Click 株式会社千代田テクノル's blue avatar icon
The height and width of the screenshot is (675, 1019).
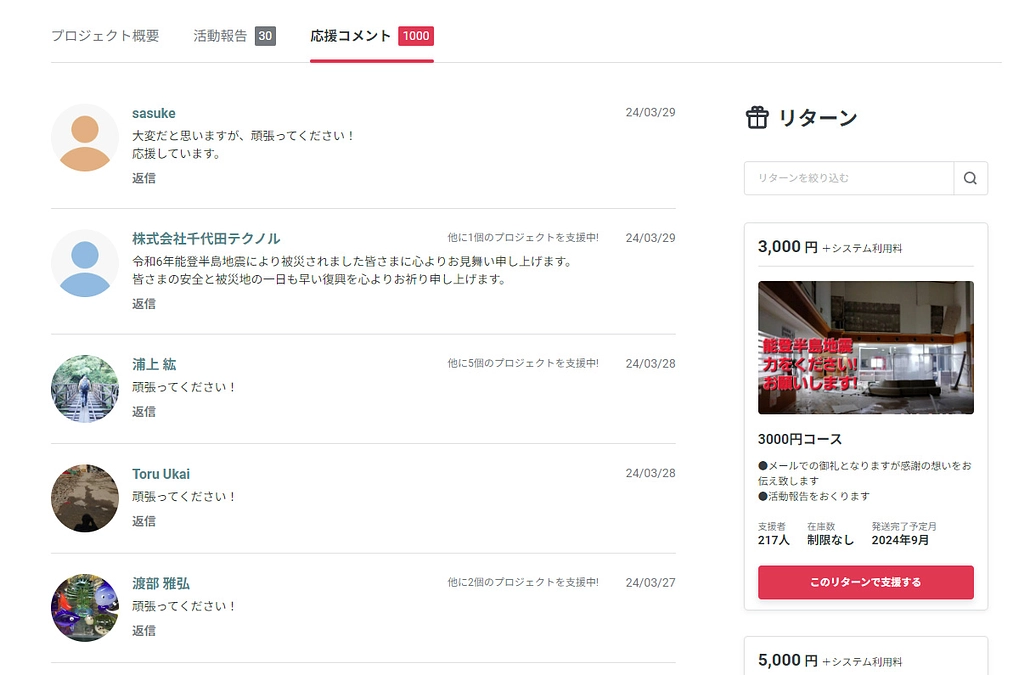coord(84,265)
